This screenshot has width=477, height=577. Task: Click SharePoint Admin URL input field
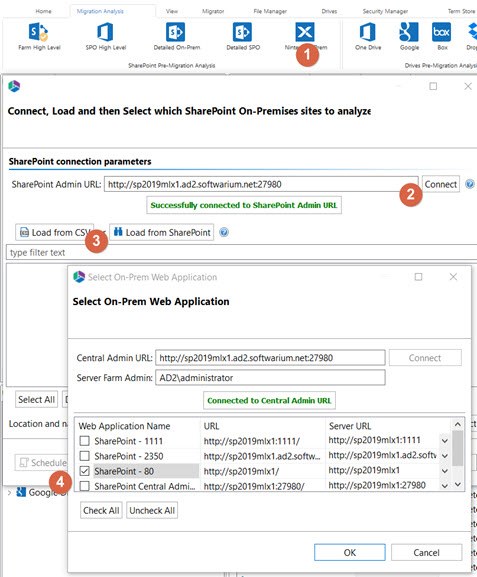pyautogui.click(x=261, y=184)
